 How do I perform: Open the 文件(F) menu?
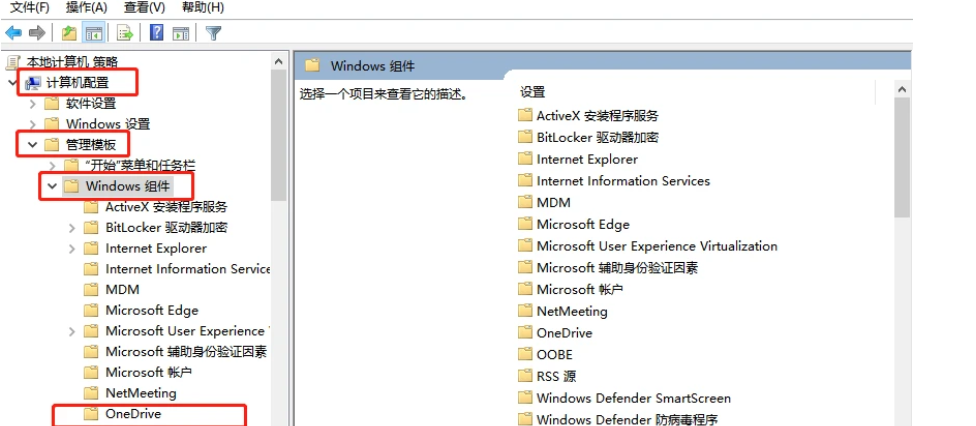30,7
